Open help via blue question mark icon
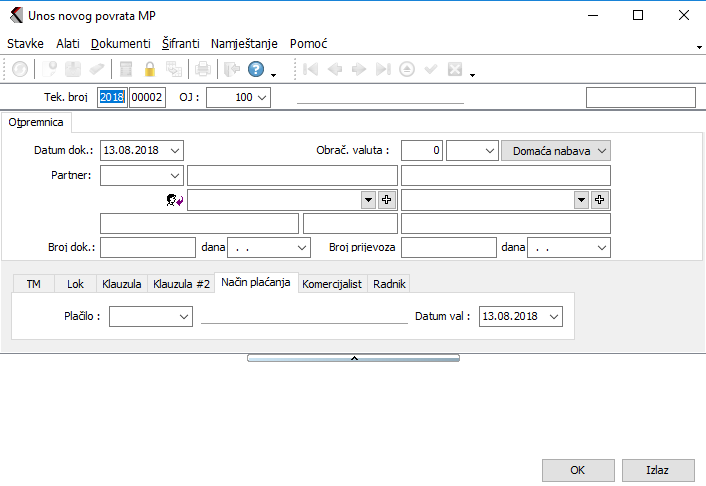 256,69
